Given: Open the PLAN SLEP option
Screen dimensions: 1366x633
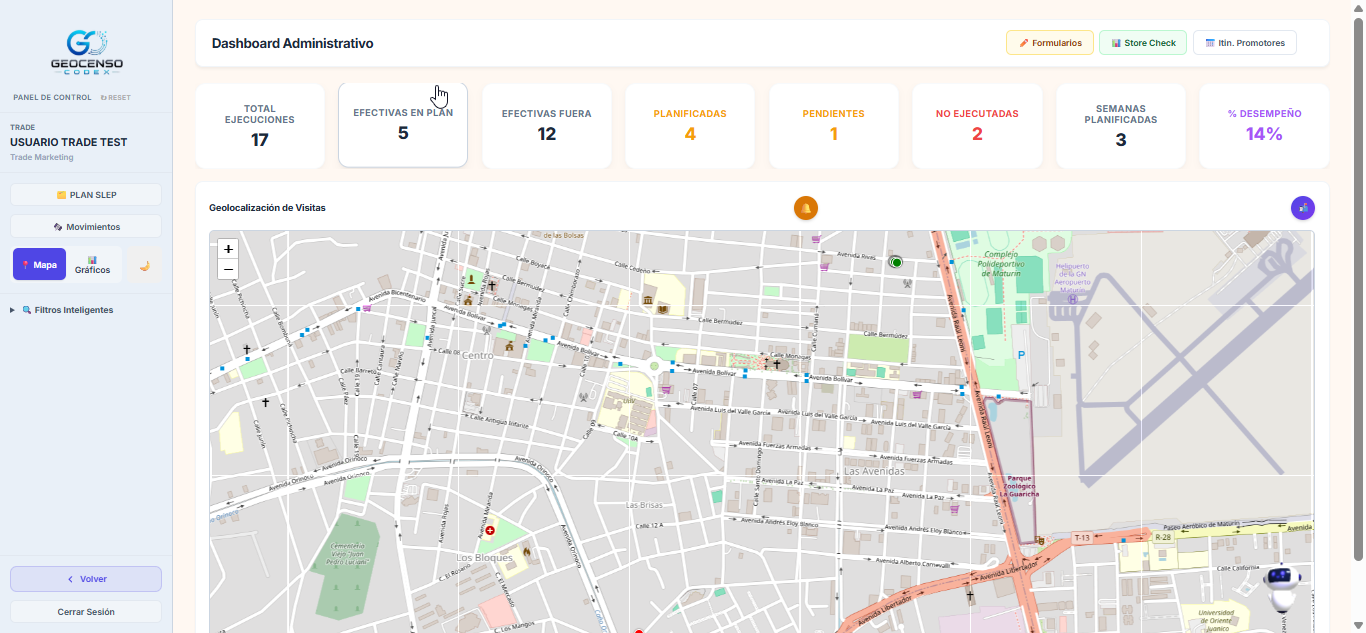Looking at the screenshot, I should pyautogui.click(x=86, y=195).
